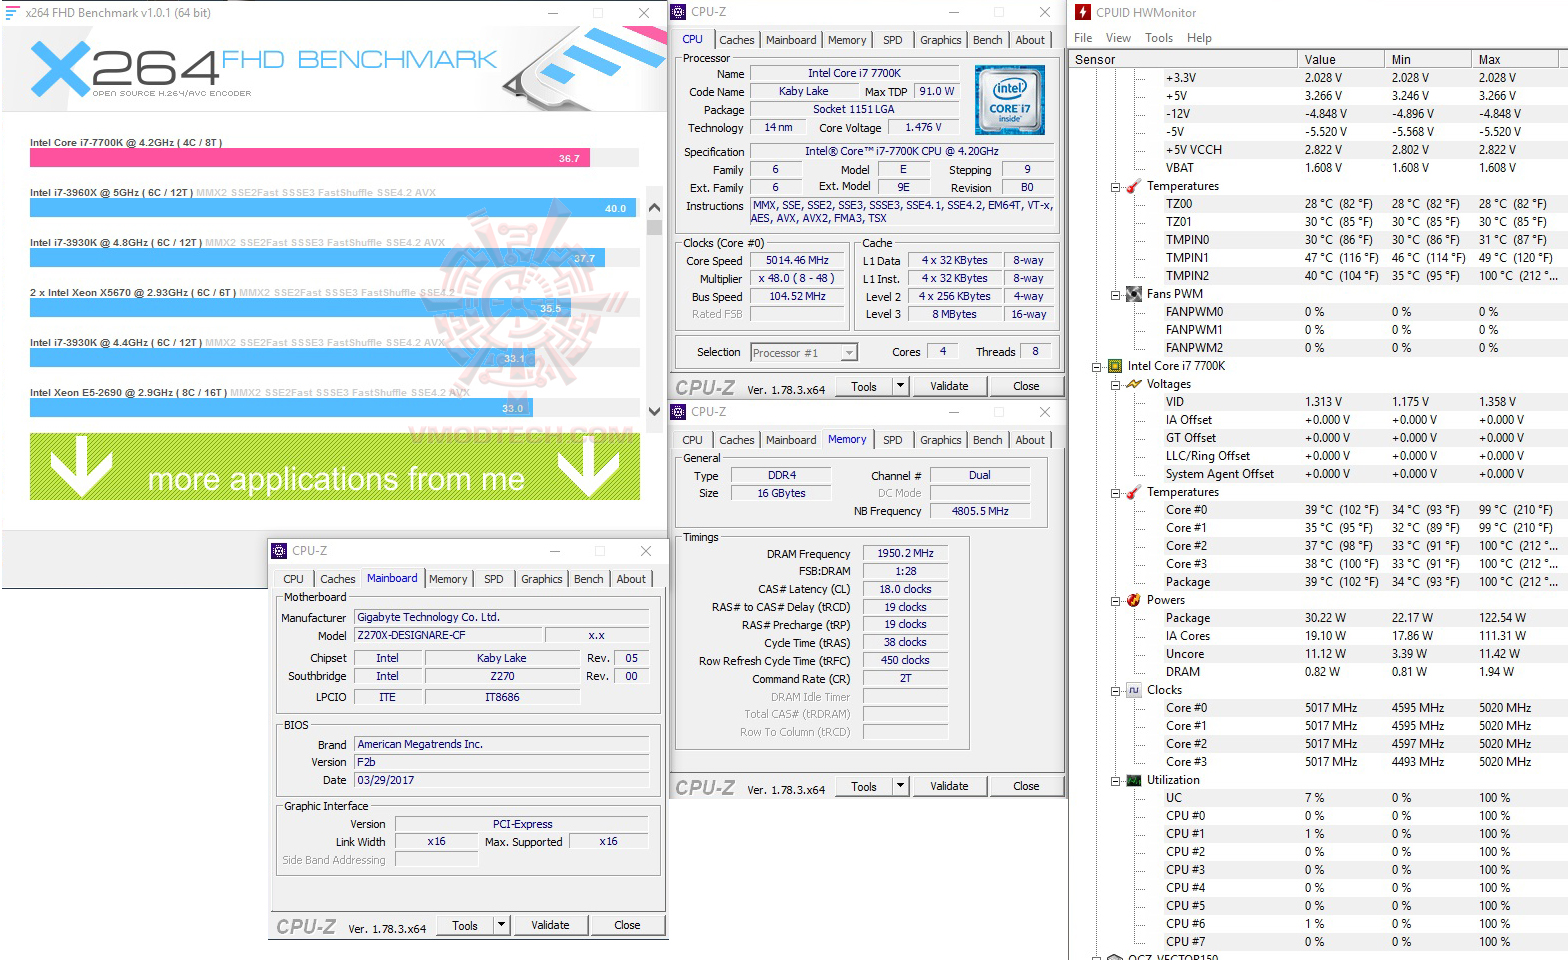Viewport: 1568px width, 960px height.
Task: Click thermometer icon of Temperatures node above TZ00
Action: click(1133, 186)
